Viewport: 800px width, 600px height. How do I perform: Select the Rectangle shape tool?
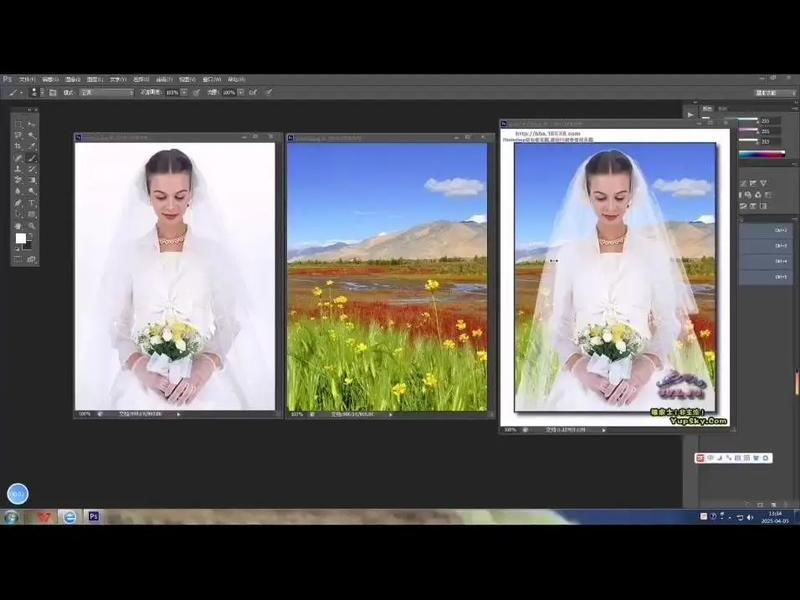[32, 214]
